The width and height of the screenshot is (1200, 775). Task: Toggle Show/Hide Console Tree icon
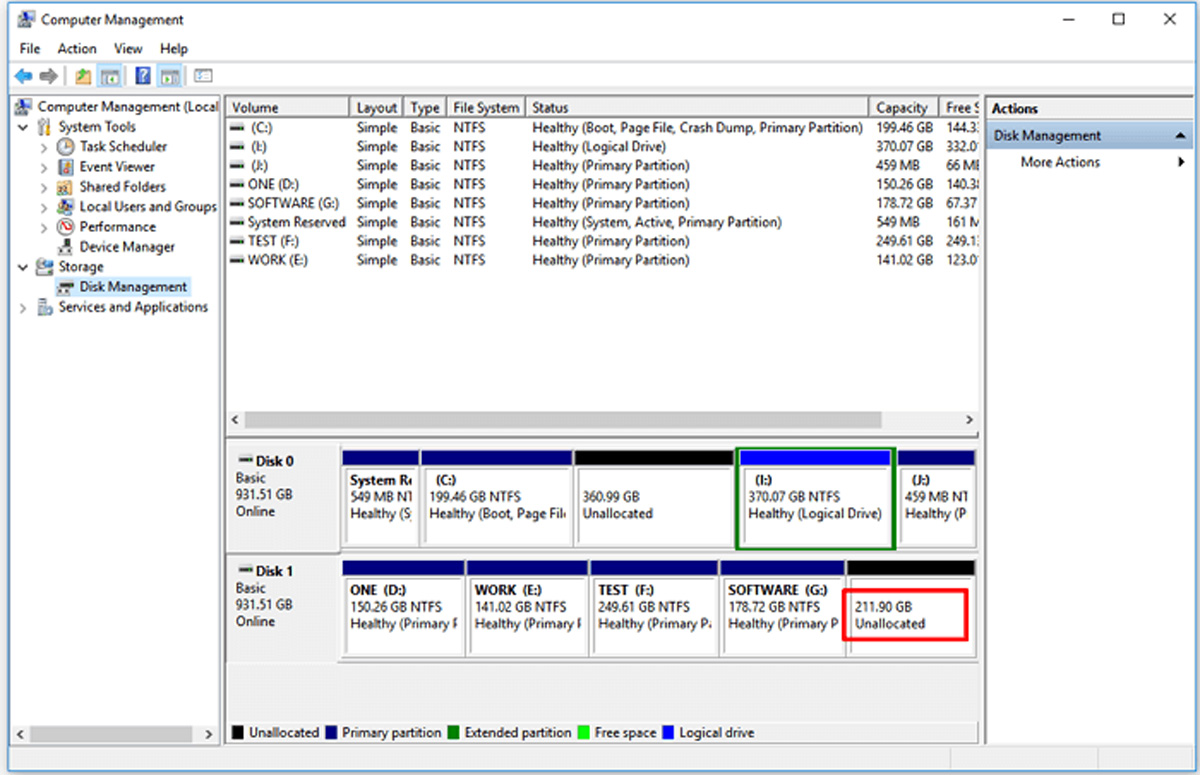110,75
